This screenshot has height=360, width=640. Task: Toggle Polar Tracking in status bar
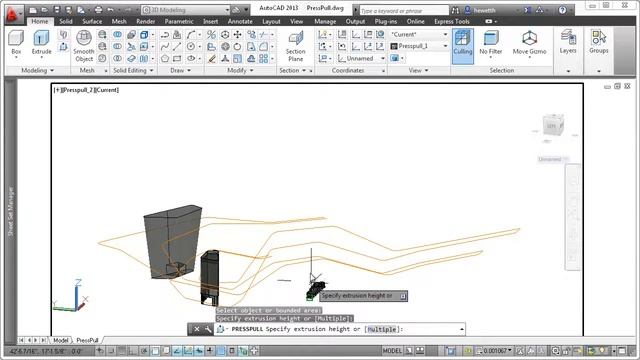tap(144, 351)
